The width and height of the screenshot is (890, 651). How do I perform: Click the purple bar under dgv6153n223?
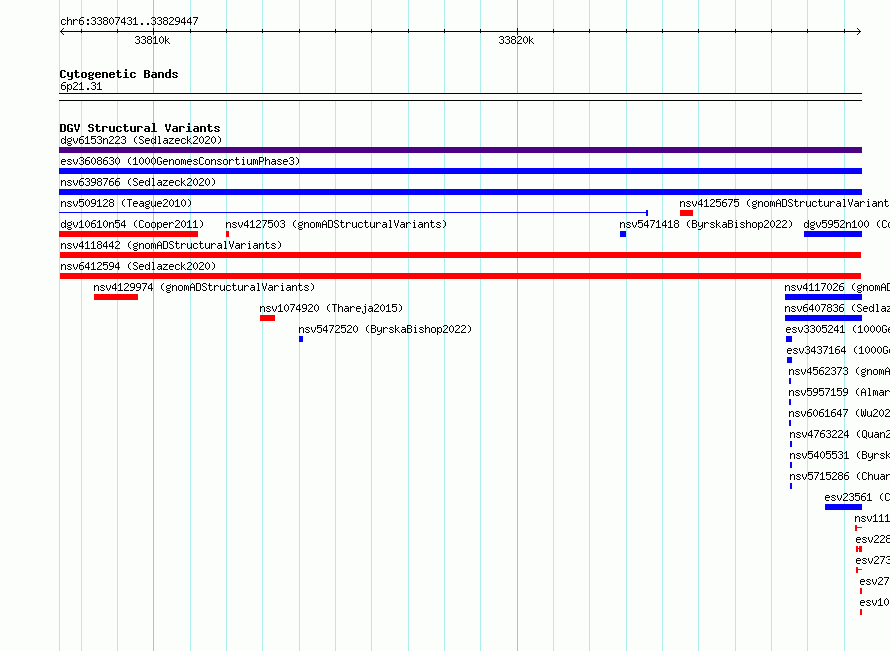460,150
